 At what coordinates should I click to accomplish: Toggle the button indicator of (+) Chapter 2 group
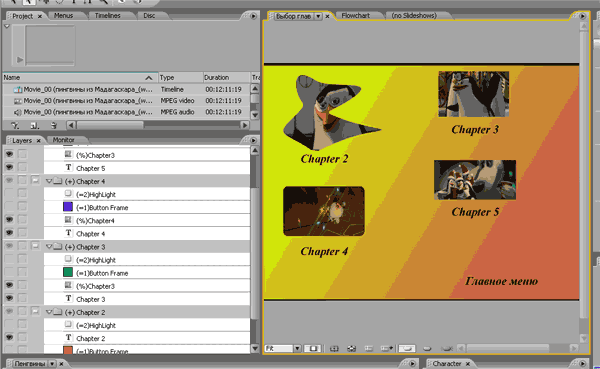35,311
